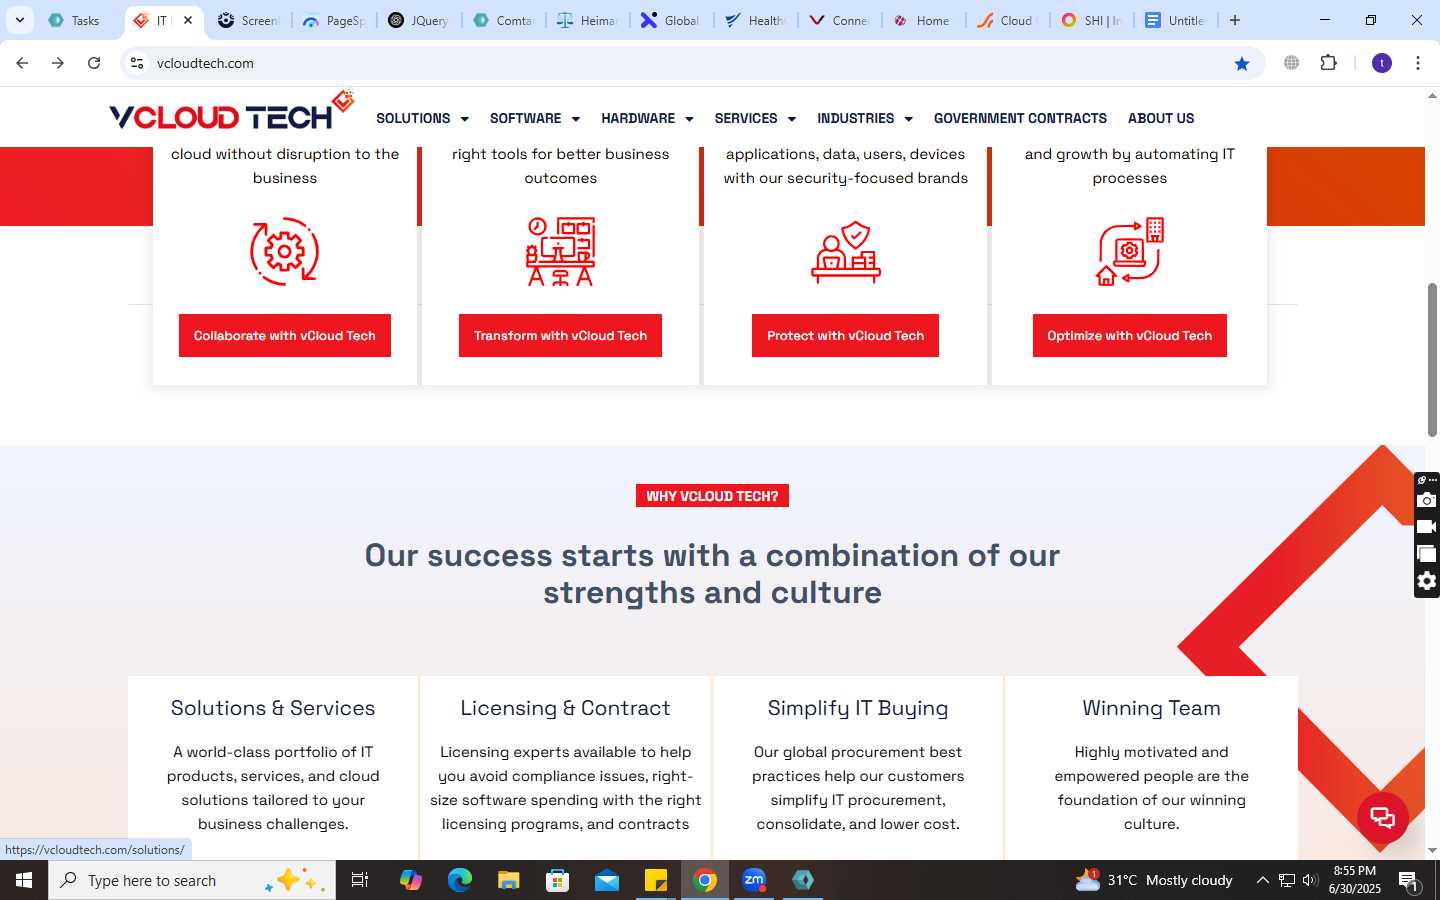Screen dimensions: 1440x900
Task: Click the Windows taskbar search box
Action: click(192, 880)
